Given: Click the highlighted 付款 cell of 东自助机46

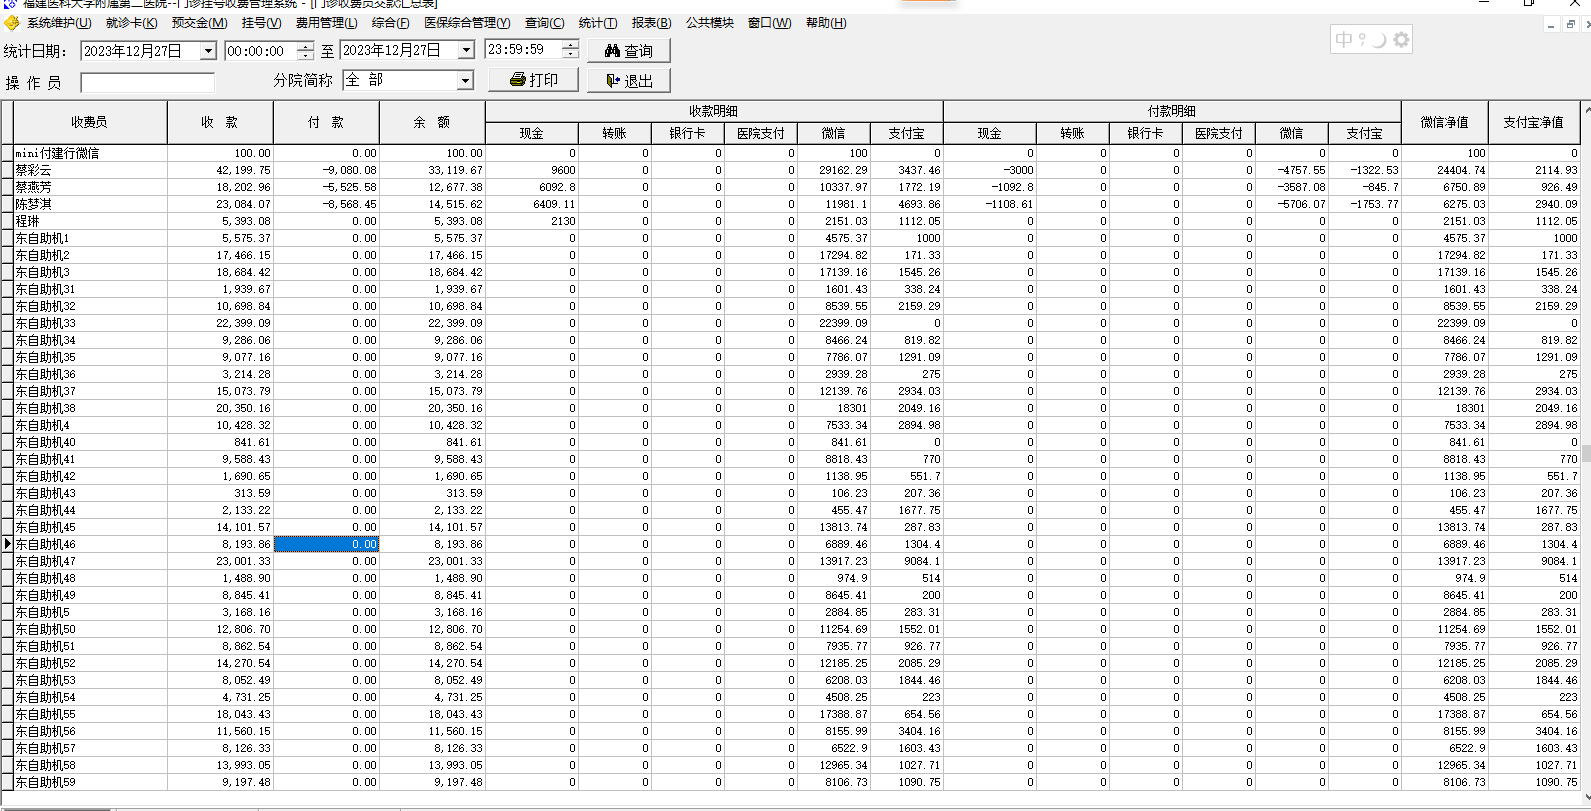Looking at the screenshot, I should point(326,544).
